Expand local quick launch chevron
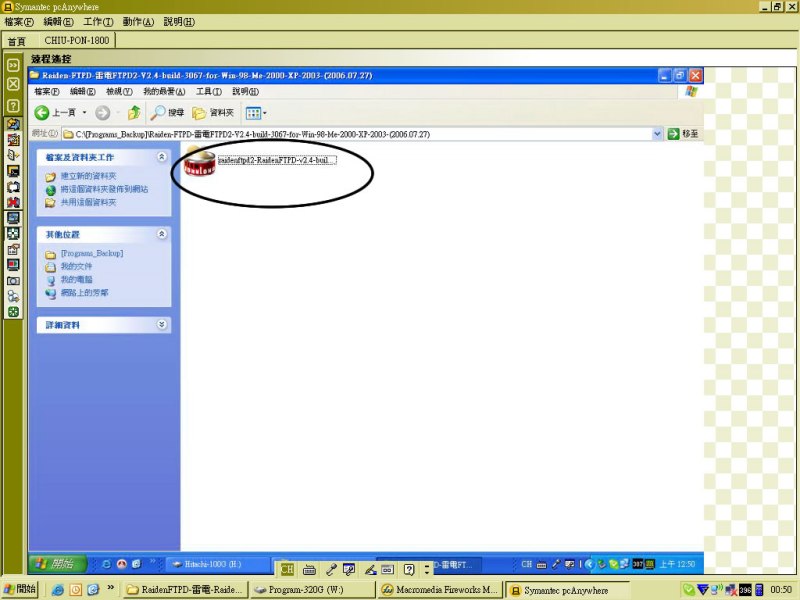The image size is (800, 600). [x=110, y=588]
